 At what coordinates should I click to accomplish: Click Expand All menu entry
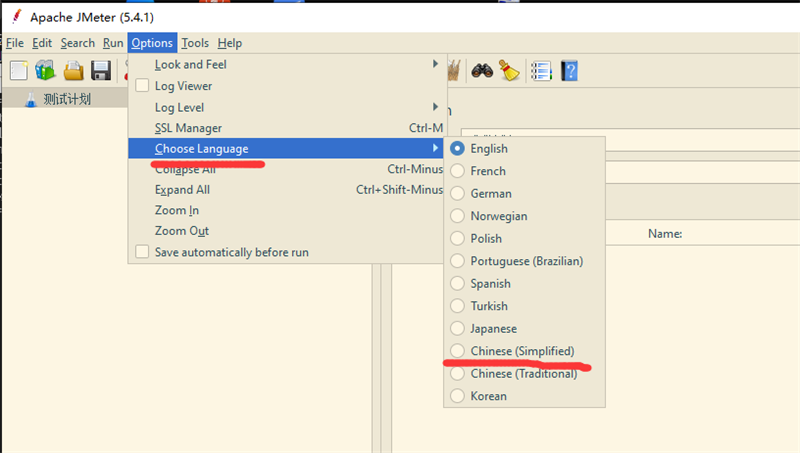[x=286, y=189]
